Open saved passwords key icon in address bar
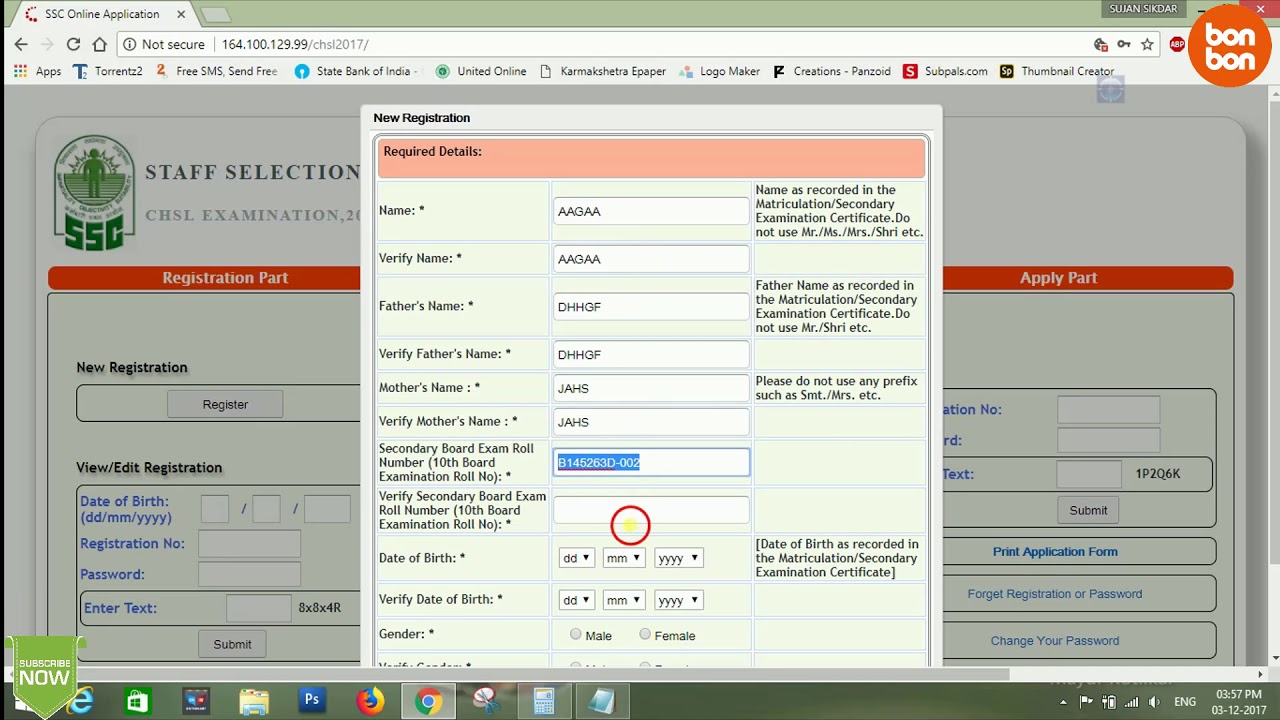This screenshot has height=720, width=1280. [1124, 44]
